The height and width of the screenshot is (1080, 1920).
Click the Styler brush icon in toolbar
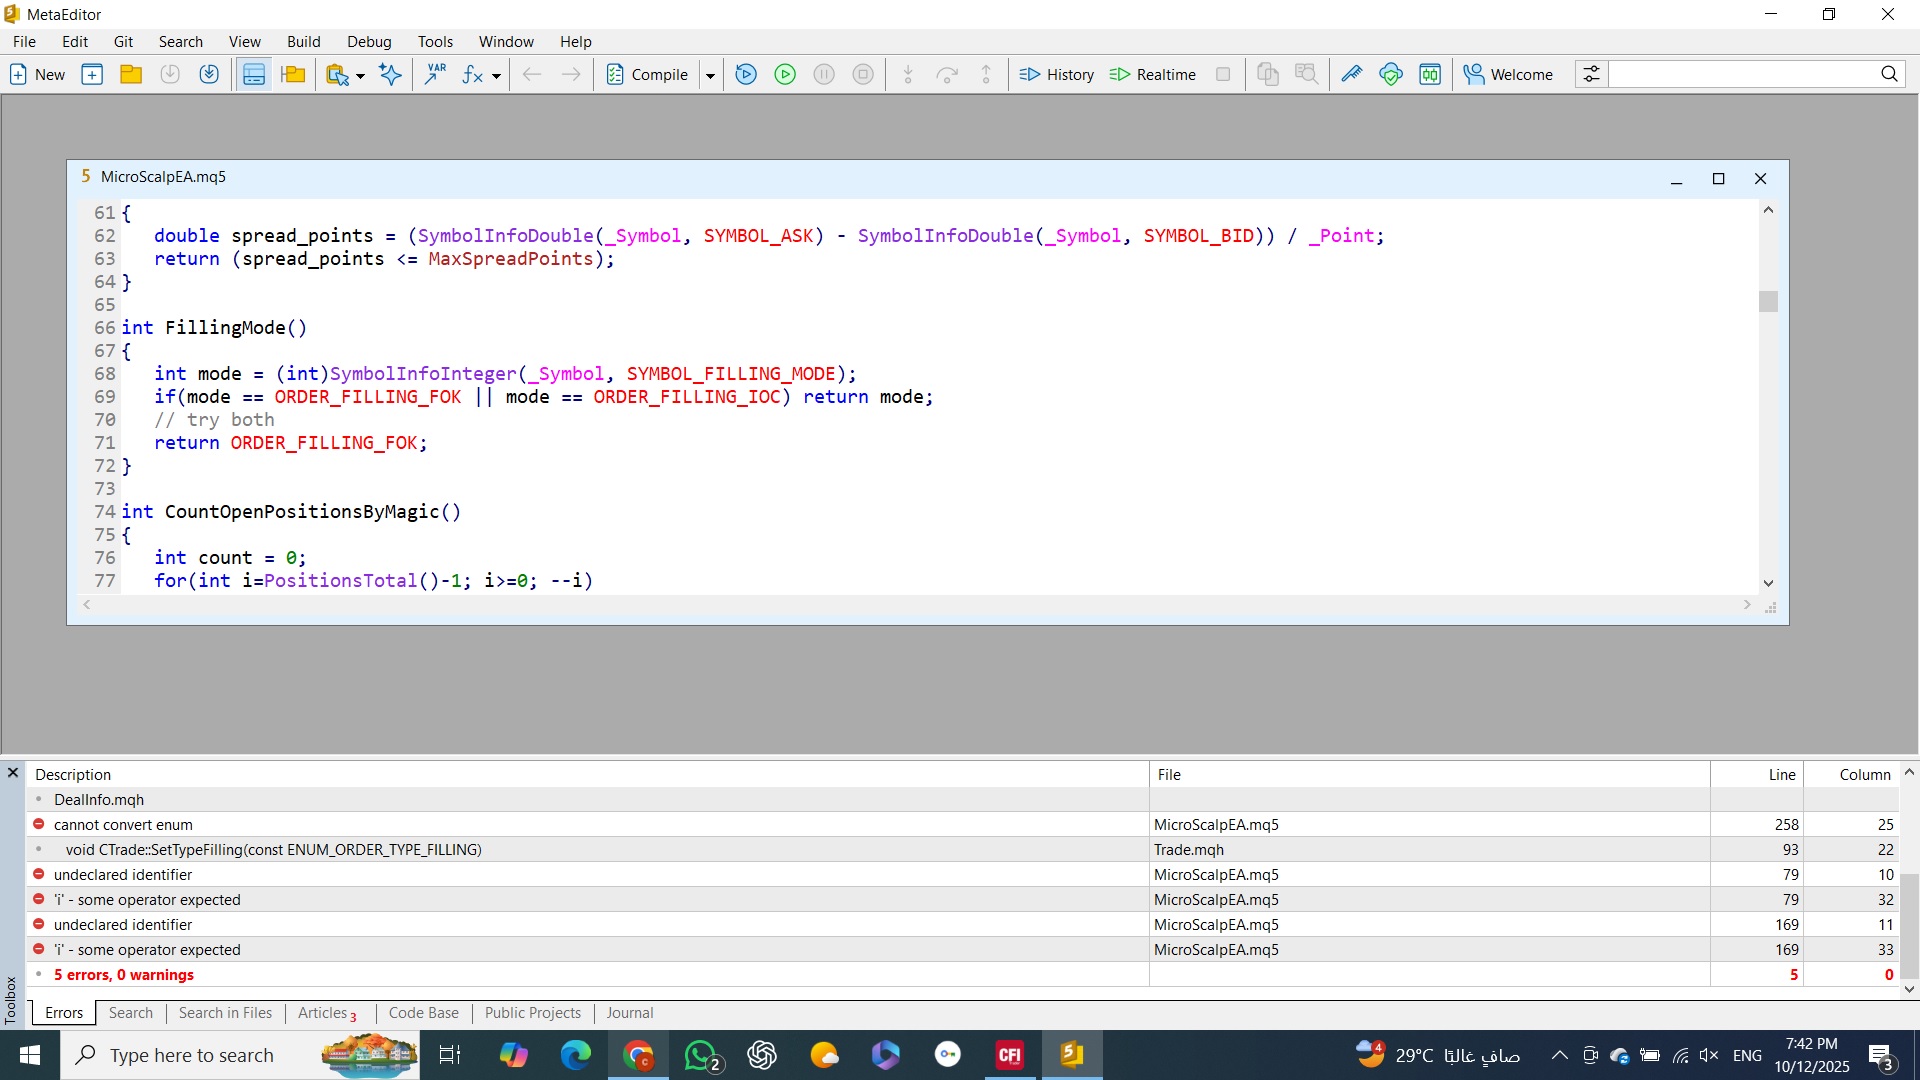[x=1351, y=74]
